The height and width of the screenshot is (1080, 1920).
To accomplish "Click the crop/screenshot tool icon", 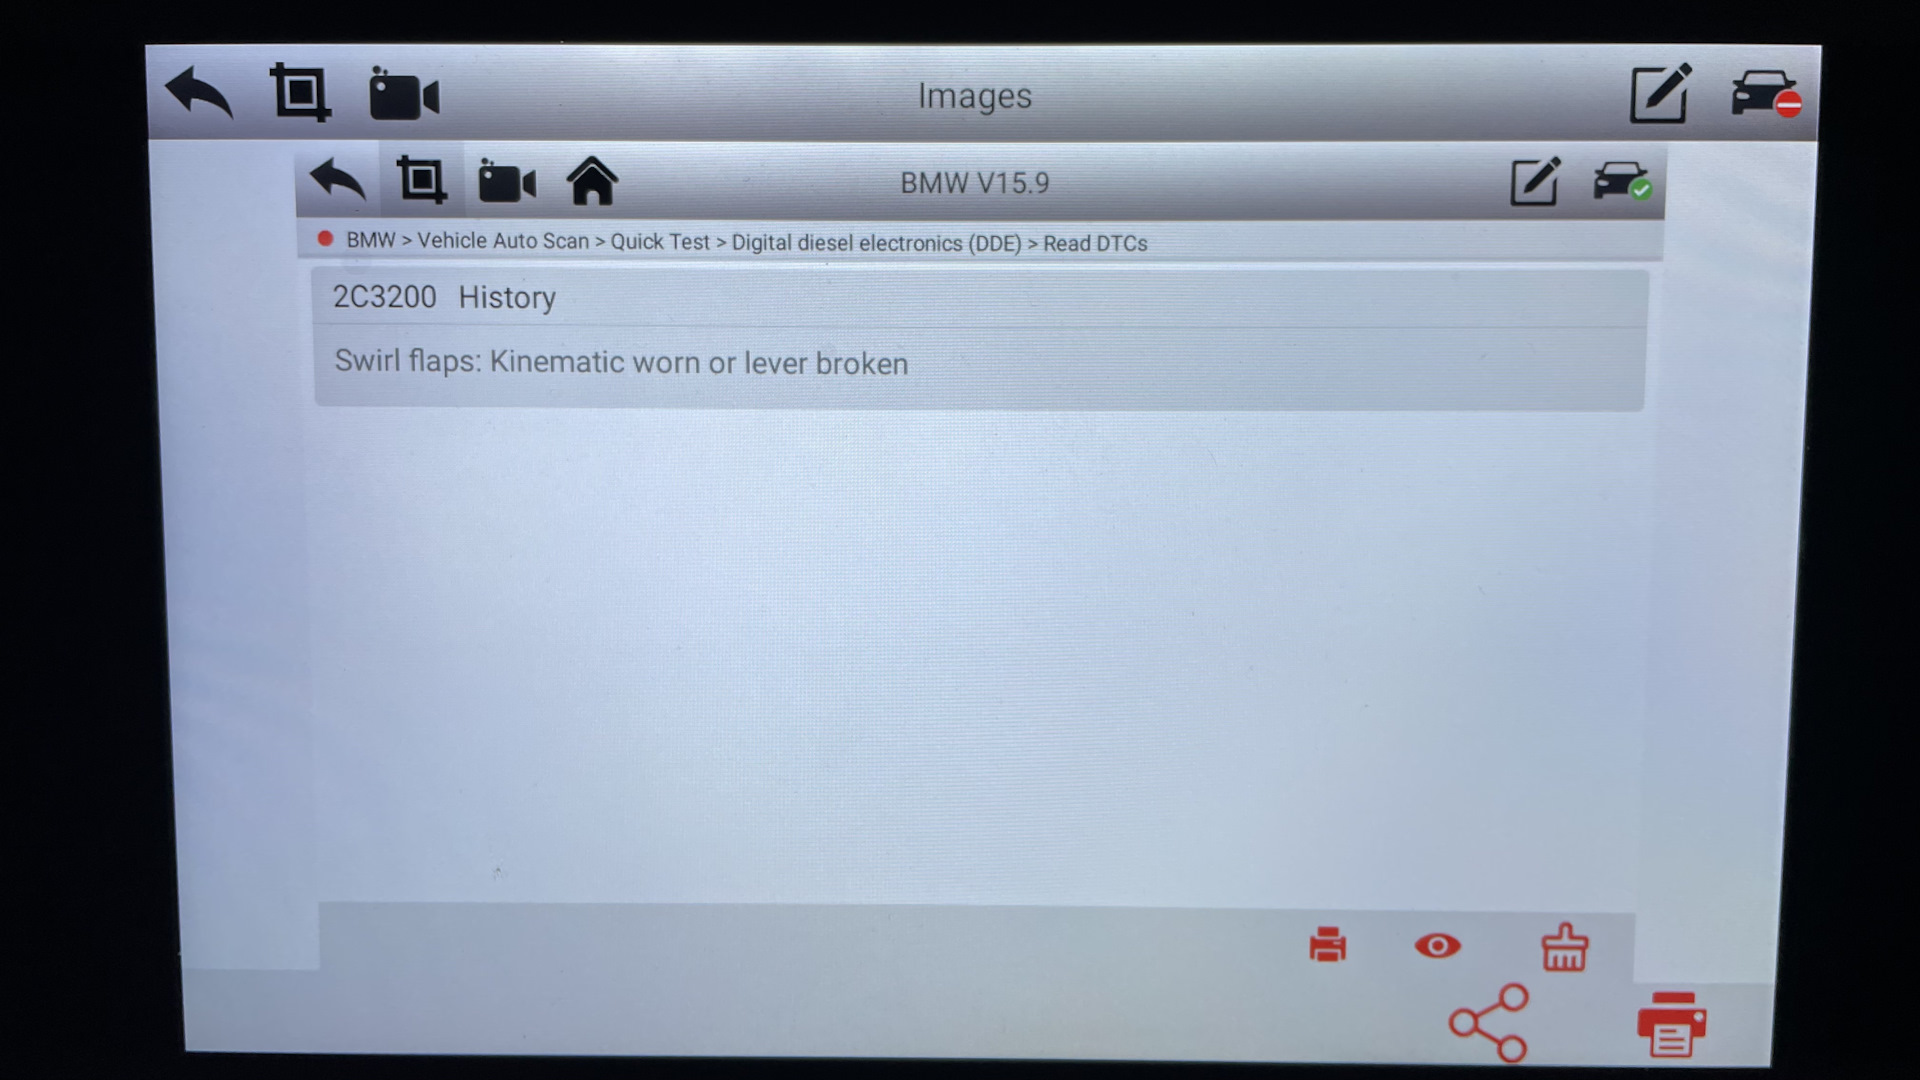I will [301, 92].
